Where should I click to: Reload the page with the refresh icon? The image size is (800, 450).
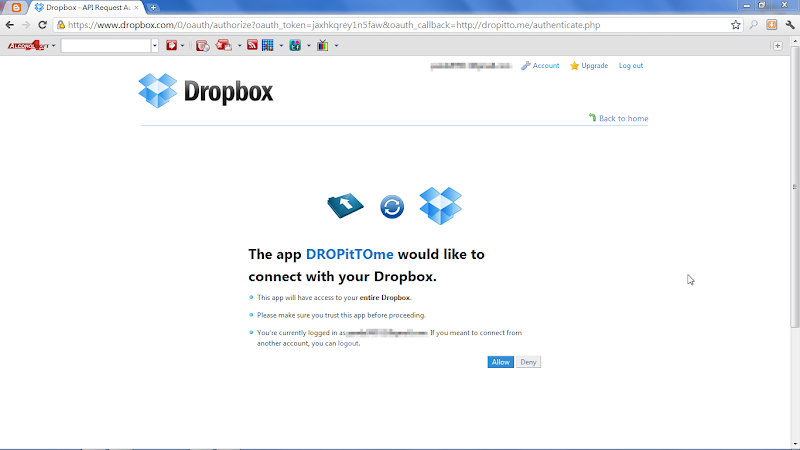43,24
